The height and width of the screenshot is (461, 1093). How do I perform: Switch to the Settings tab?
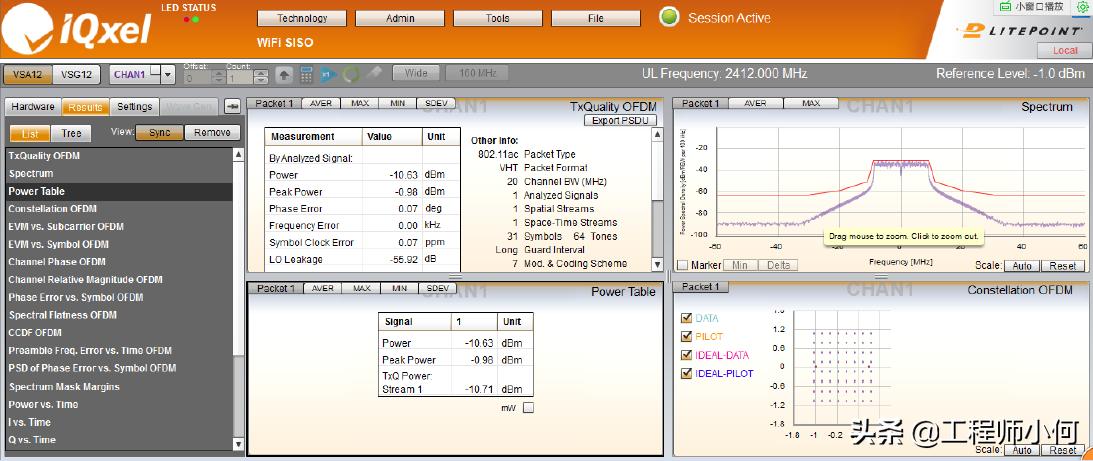point(134,107)
